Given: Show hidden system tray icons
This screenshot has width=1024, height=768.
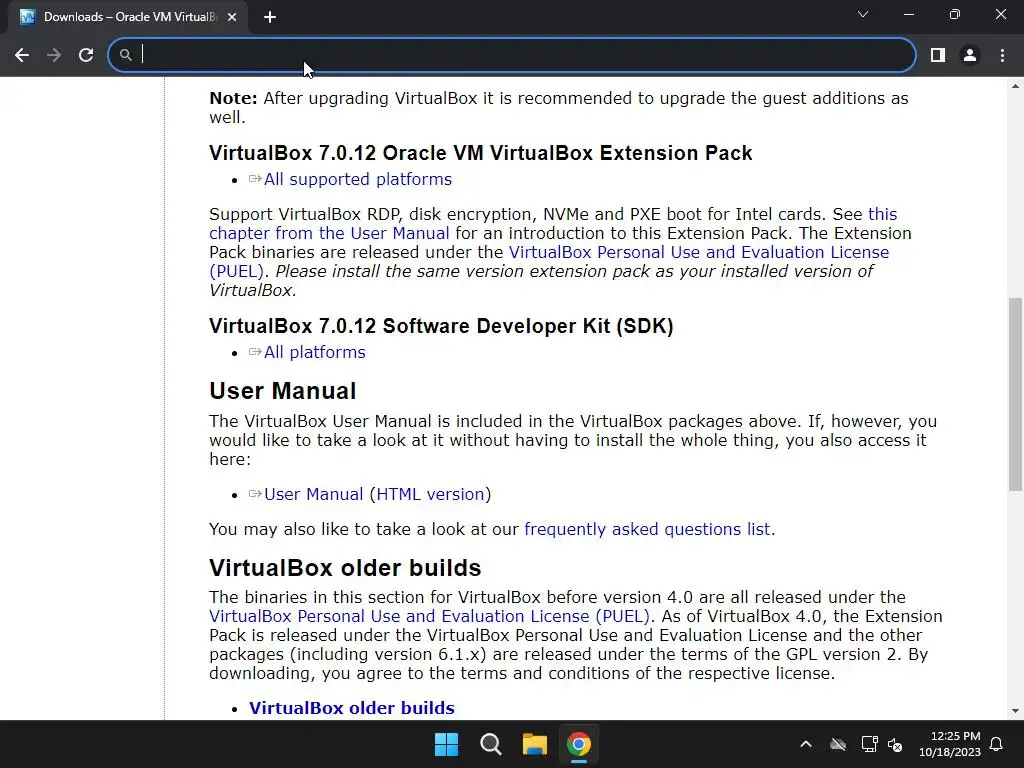Looking at the screenshot, I should point(806,744).
